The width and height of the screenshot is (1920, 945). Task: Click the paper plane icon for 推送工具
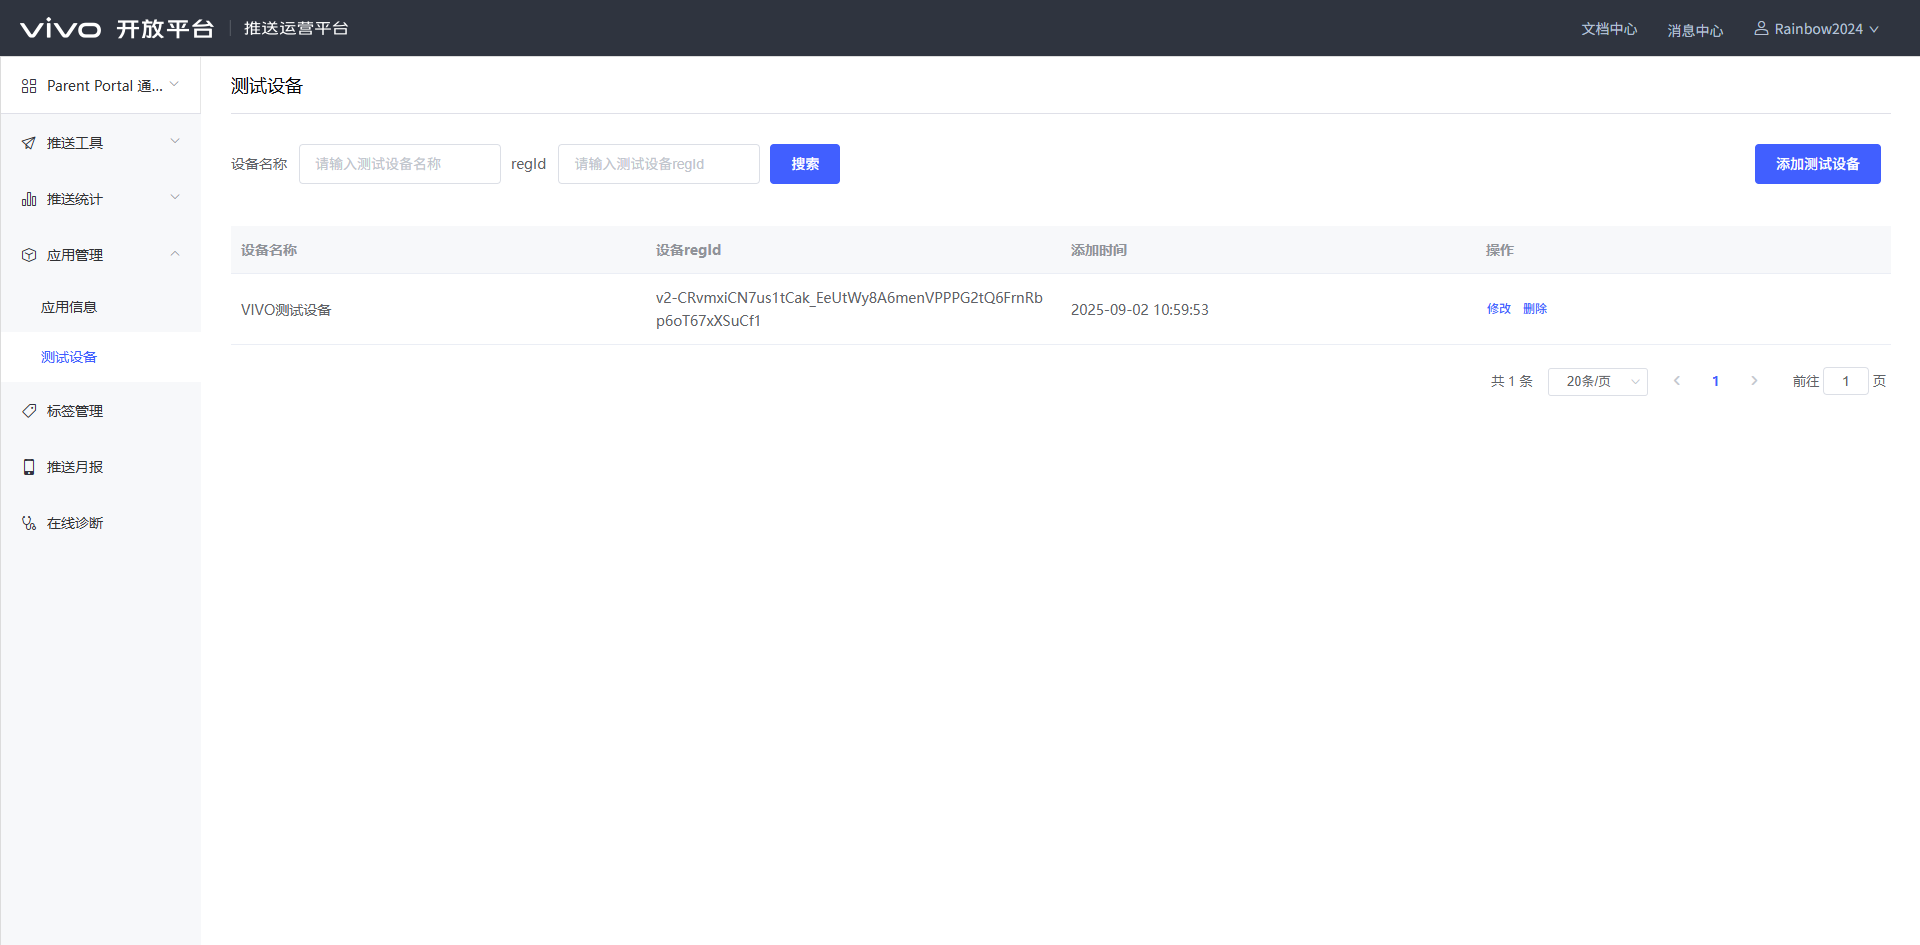29,143
